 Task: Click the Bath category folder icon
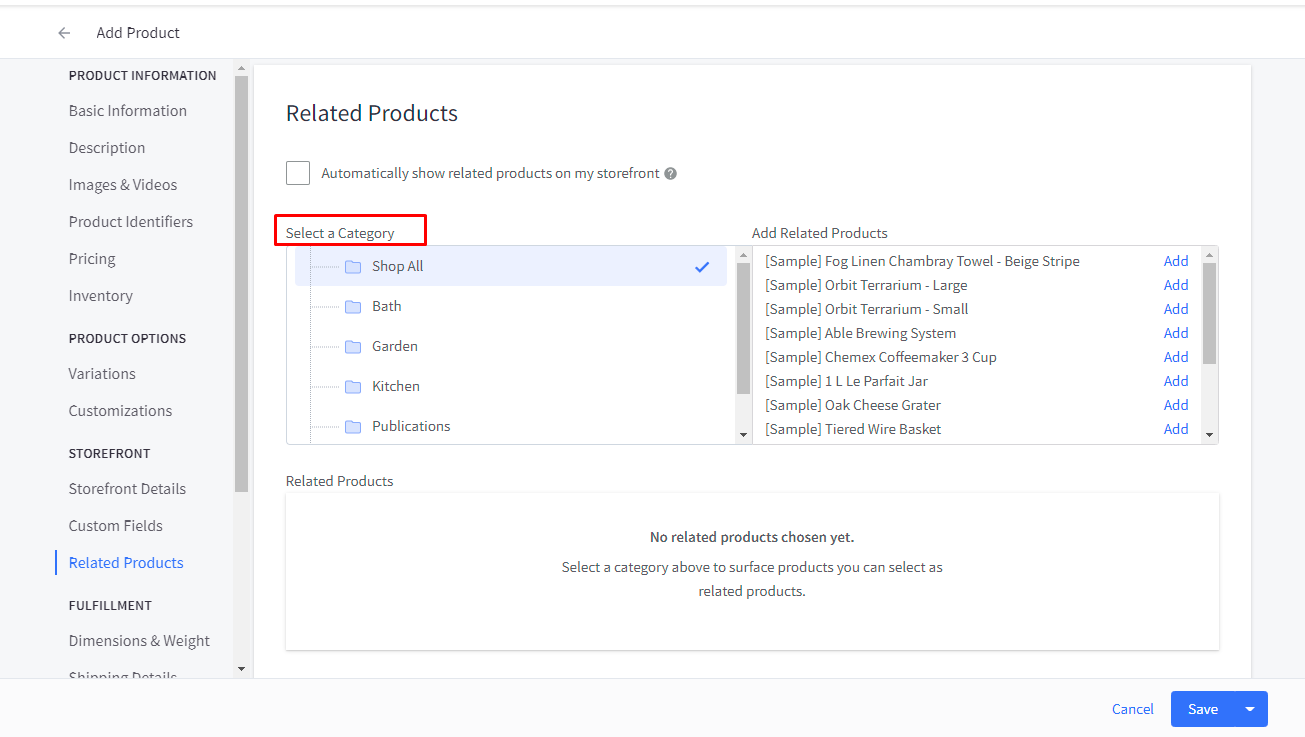click(353, 307)
